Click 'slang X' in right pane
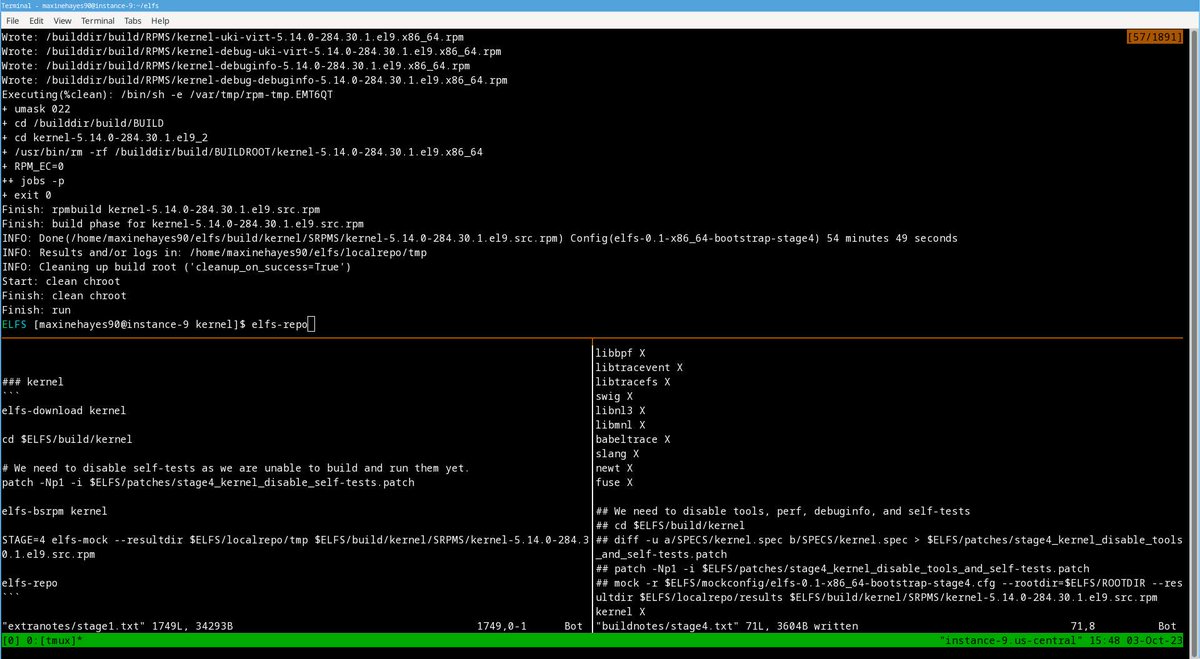The image size is (1200, 659). (617, 454)
